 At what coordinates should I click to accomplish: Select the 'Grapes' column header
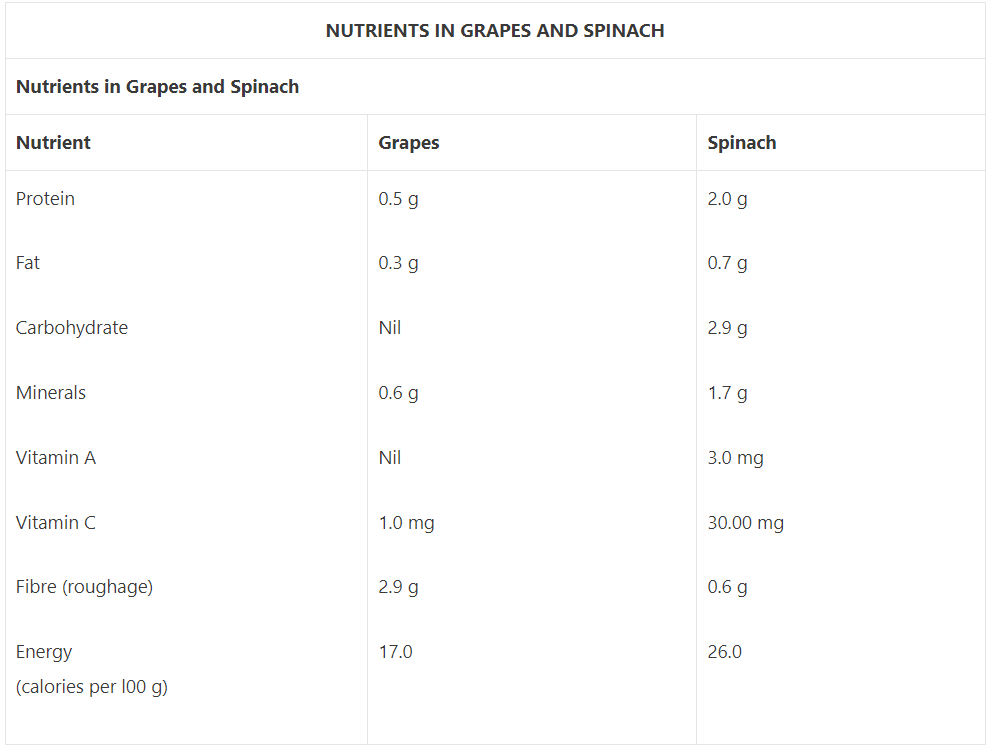(408, 143)
